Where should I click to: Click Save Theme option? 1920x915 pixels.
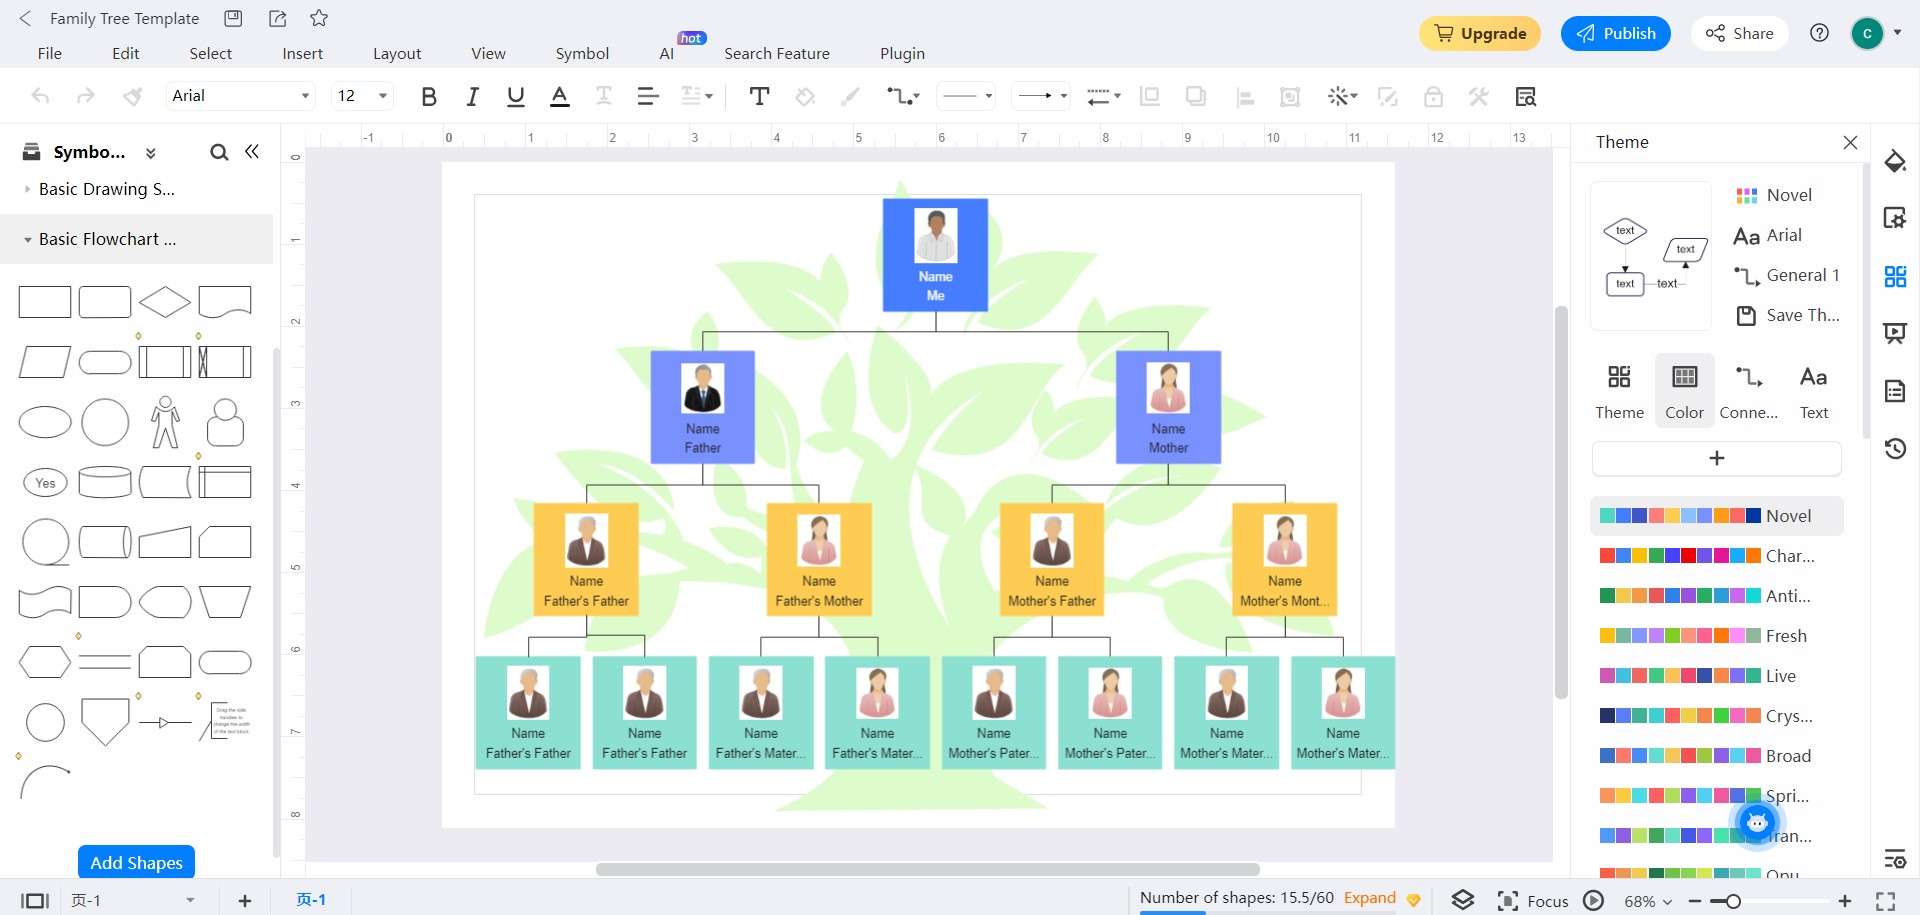click(x=1788, y=315)
